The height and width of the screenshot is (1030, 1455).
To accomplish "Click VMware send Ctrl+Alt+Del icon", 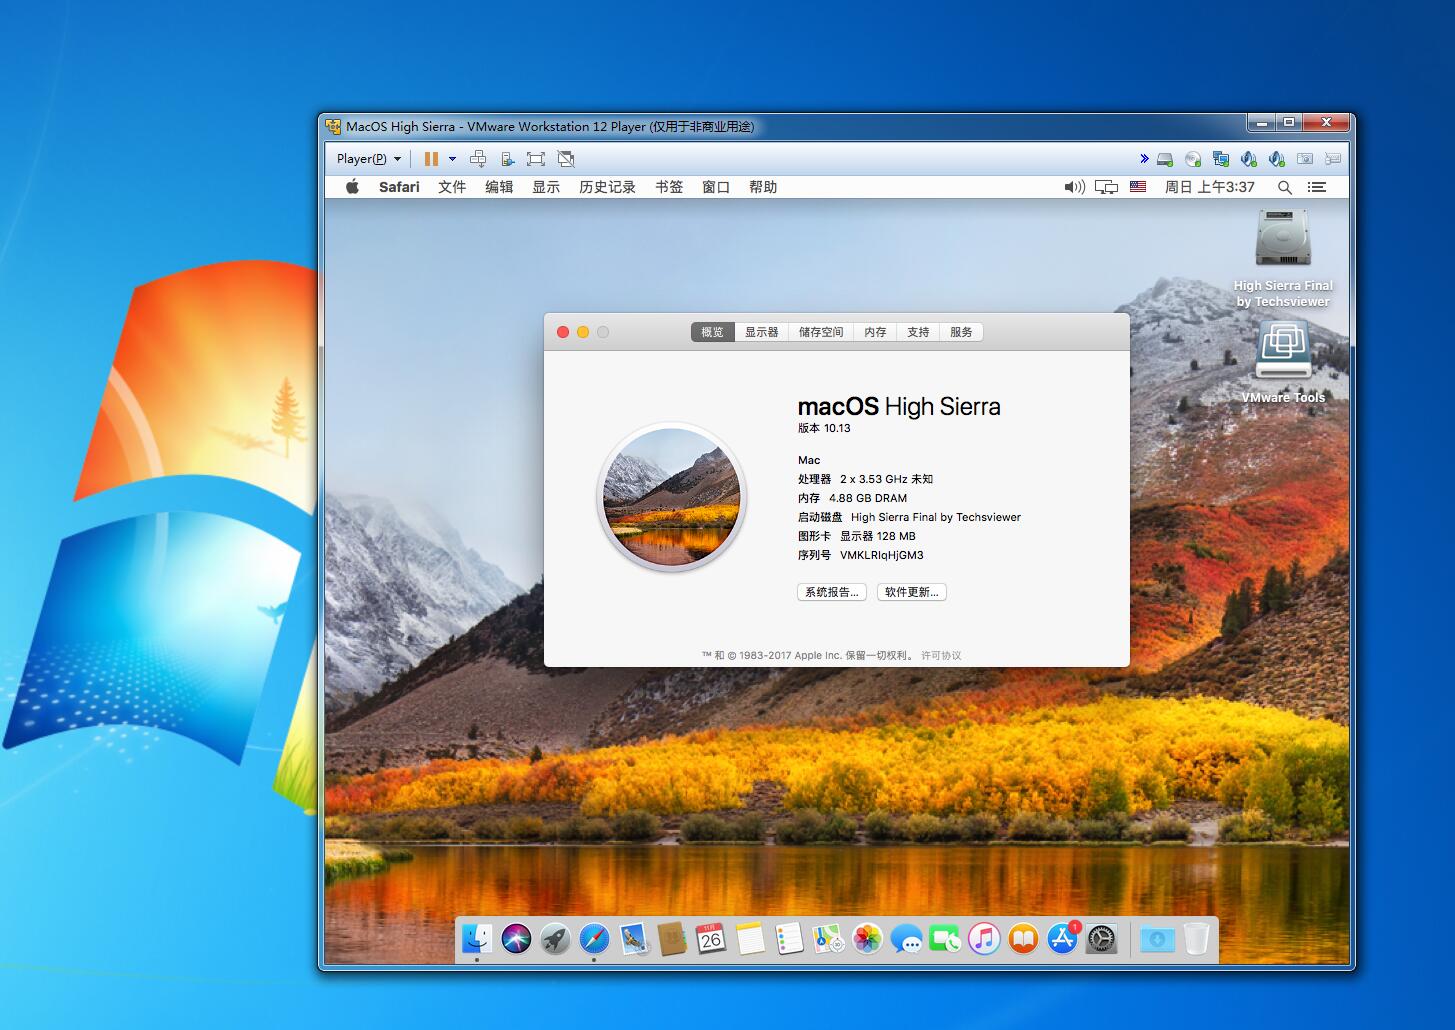I will (478, 158).
